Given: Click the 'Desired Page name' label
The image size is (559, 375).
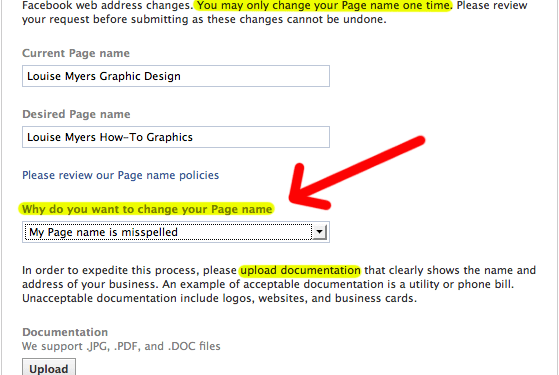Looking at the screenshot, I should click(x=76, y=114).
